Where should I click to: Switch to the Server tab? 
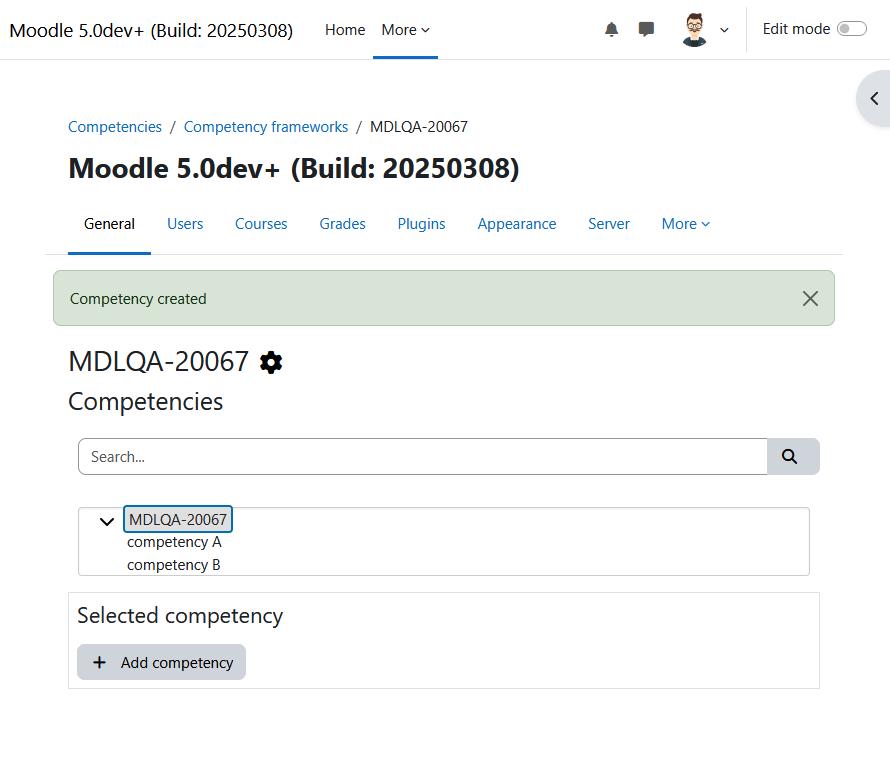point(608,224)
